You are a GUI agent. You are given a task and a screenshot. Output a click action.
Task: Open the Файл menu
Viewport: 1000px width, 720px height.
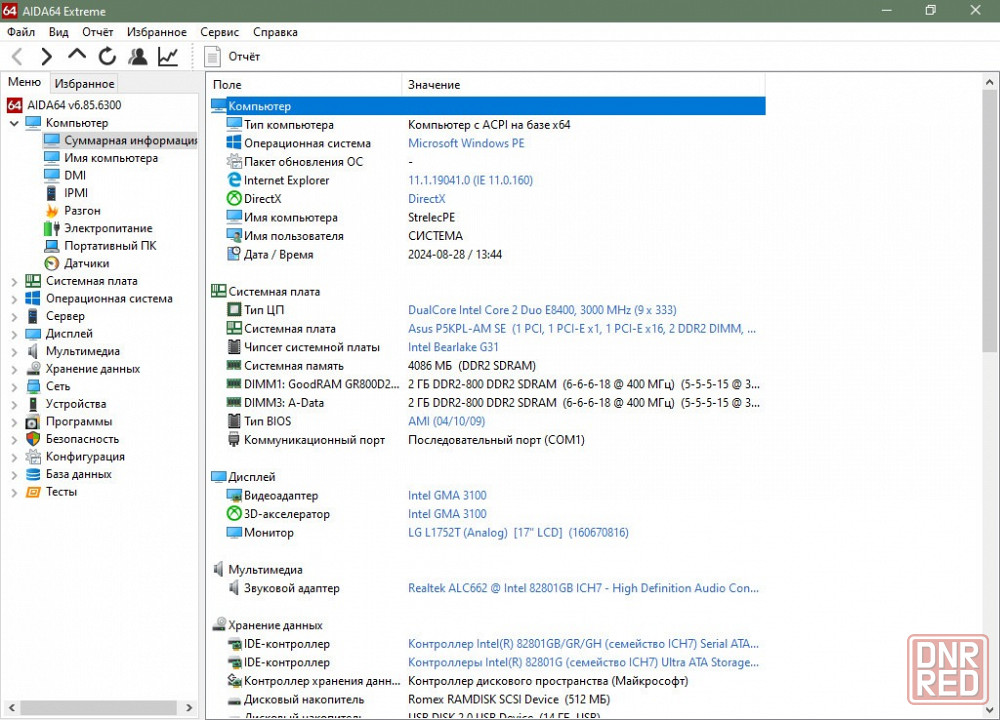tap(21, 32)
